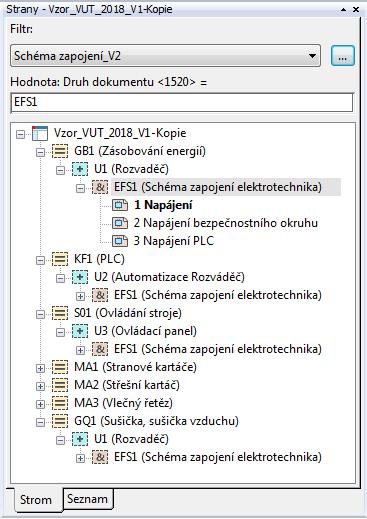The height and width of the screenshot is (519, 367).
Task: Open filter settings with the ... button
Action: [343, 56]
